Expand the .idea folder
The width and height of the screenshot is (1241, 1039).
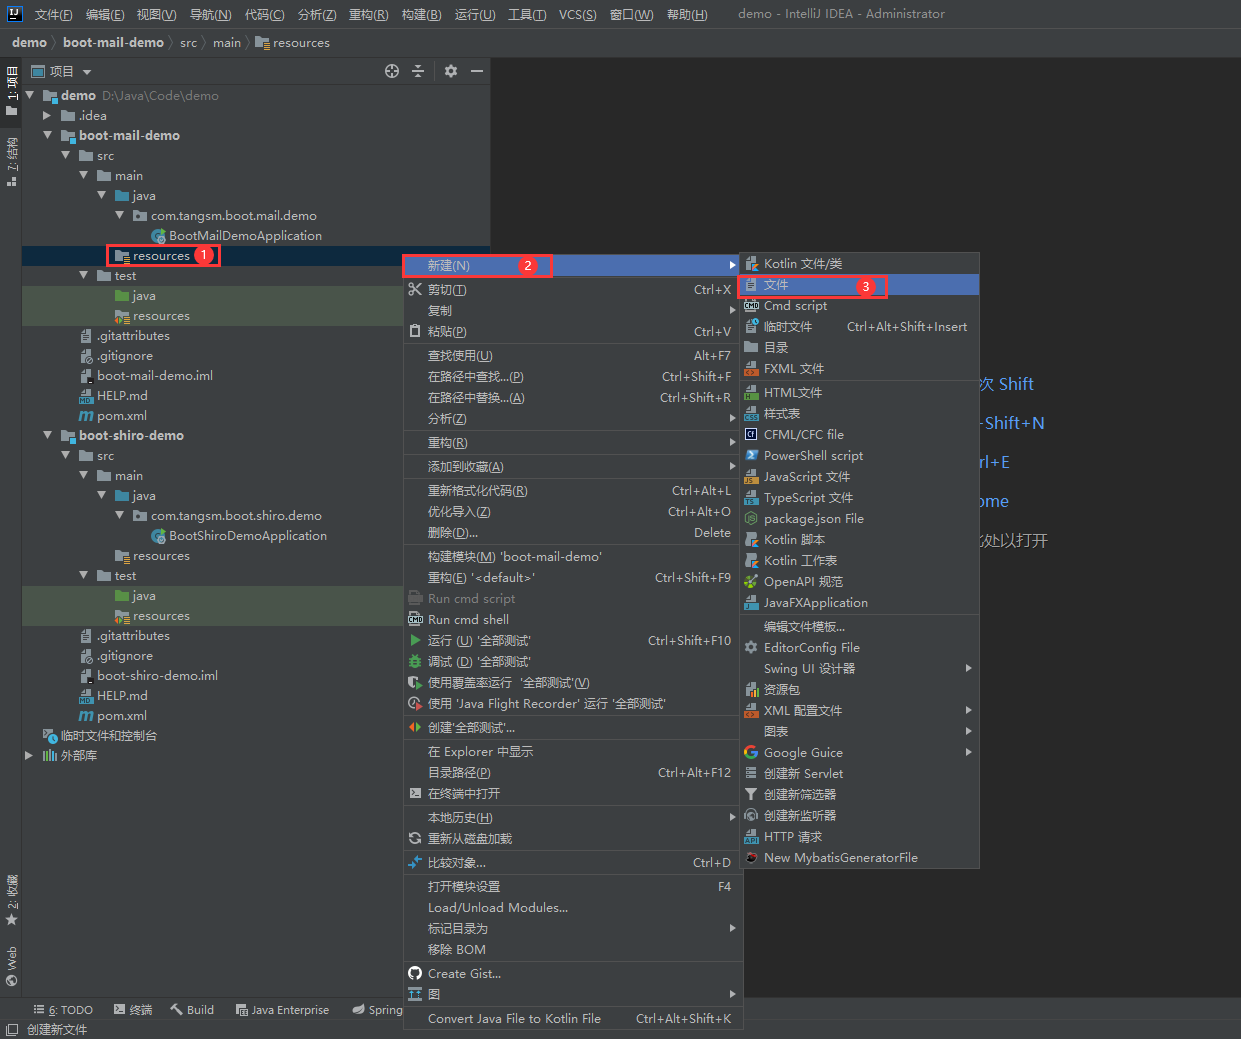(x=47, y=115)
